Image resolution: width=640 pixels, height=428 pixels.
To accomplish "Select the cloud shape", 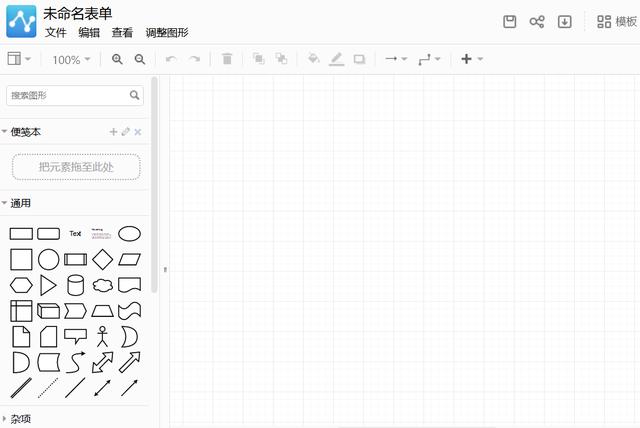I will coord(102,285).
